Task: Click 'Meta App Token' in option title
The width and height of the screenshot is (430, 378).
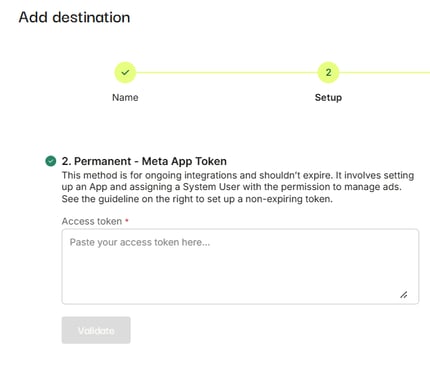Action: coord(184,161)
